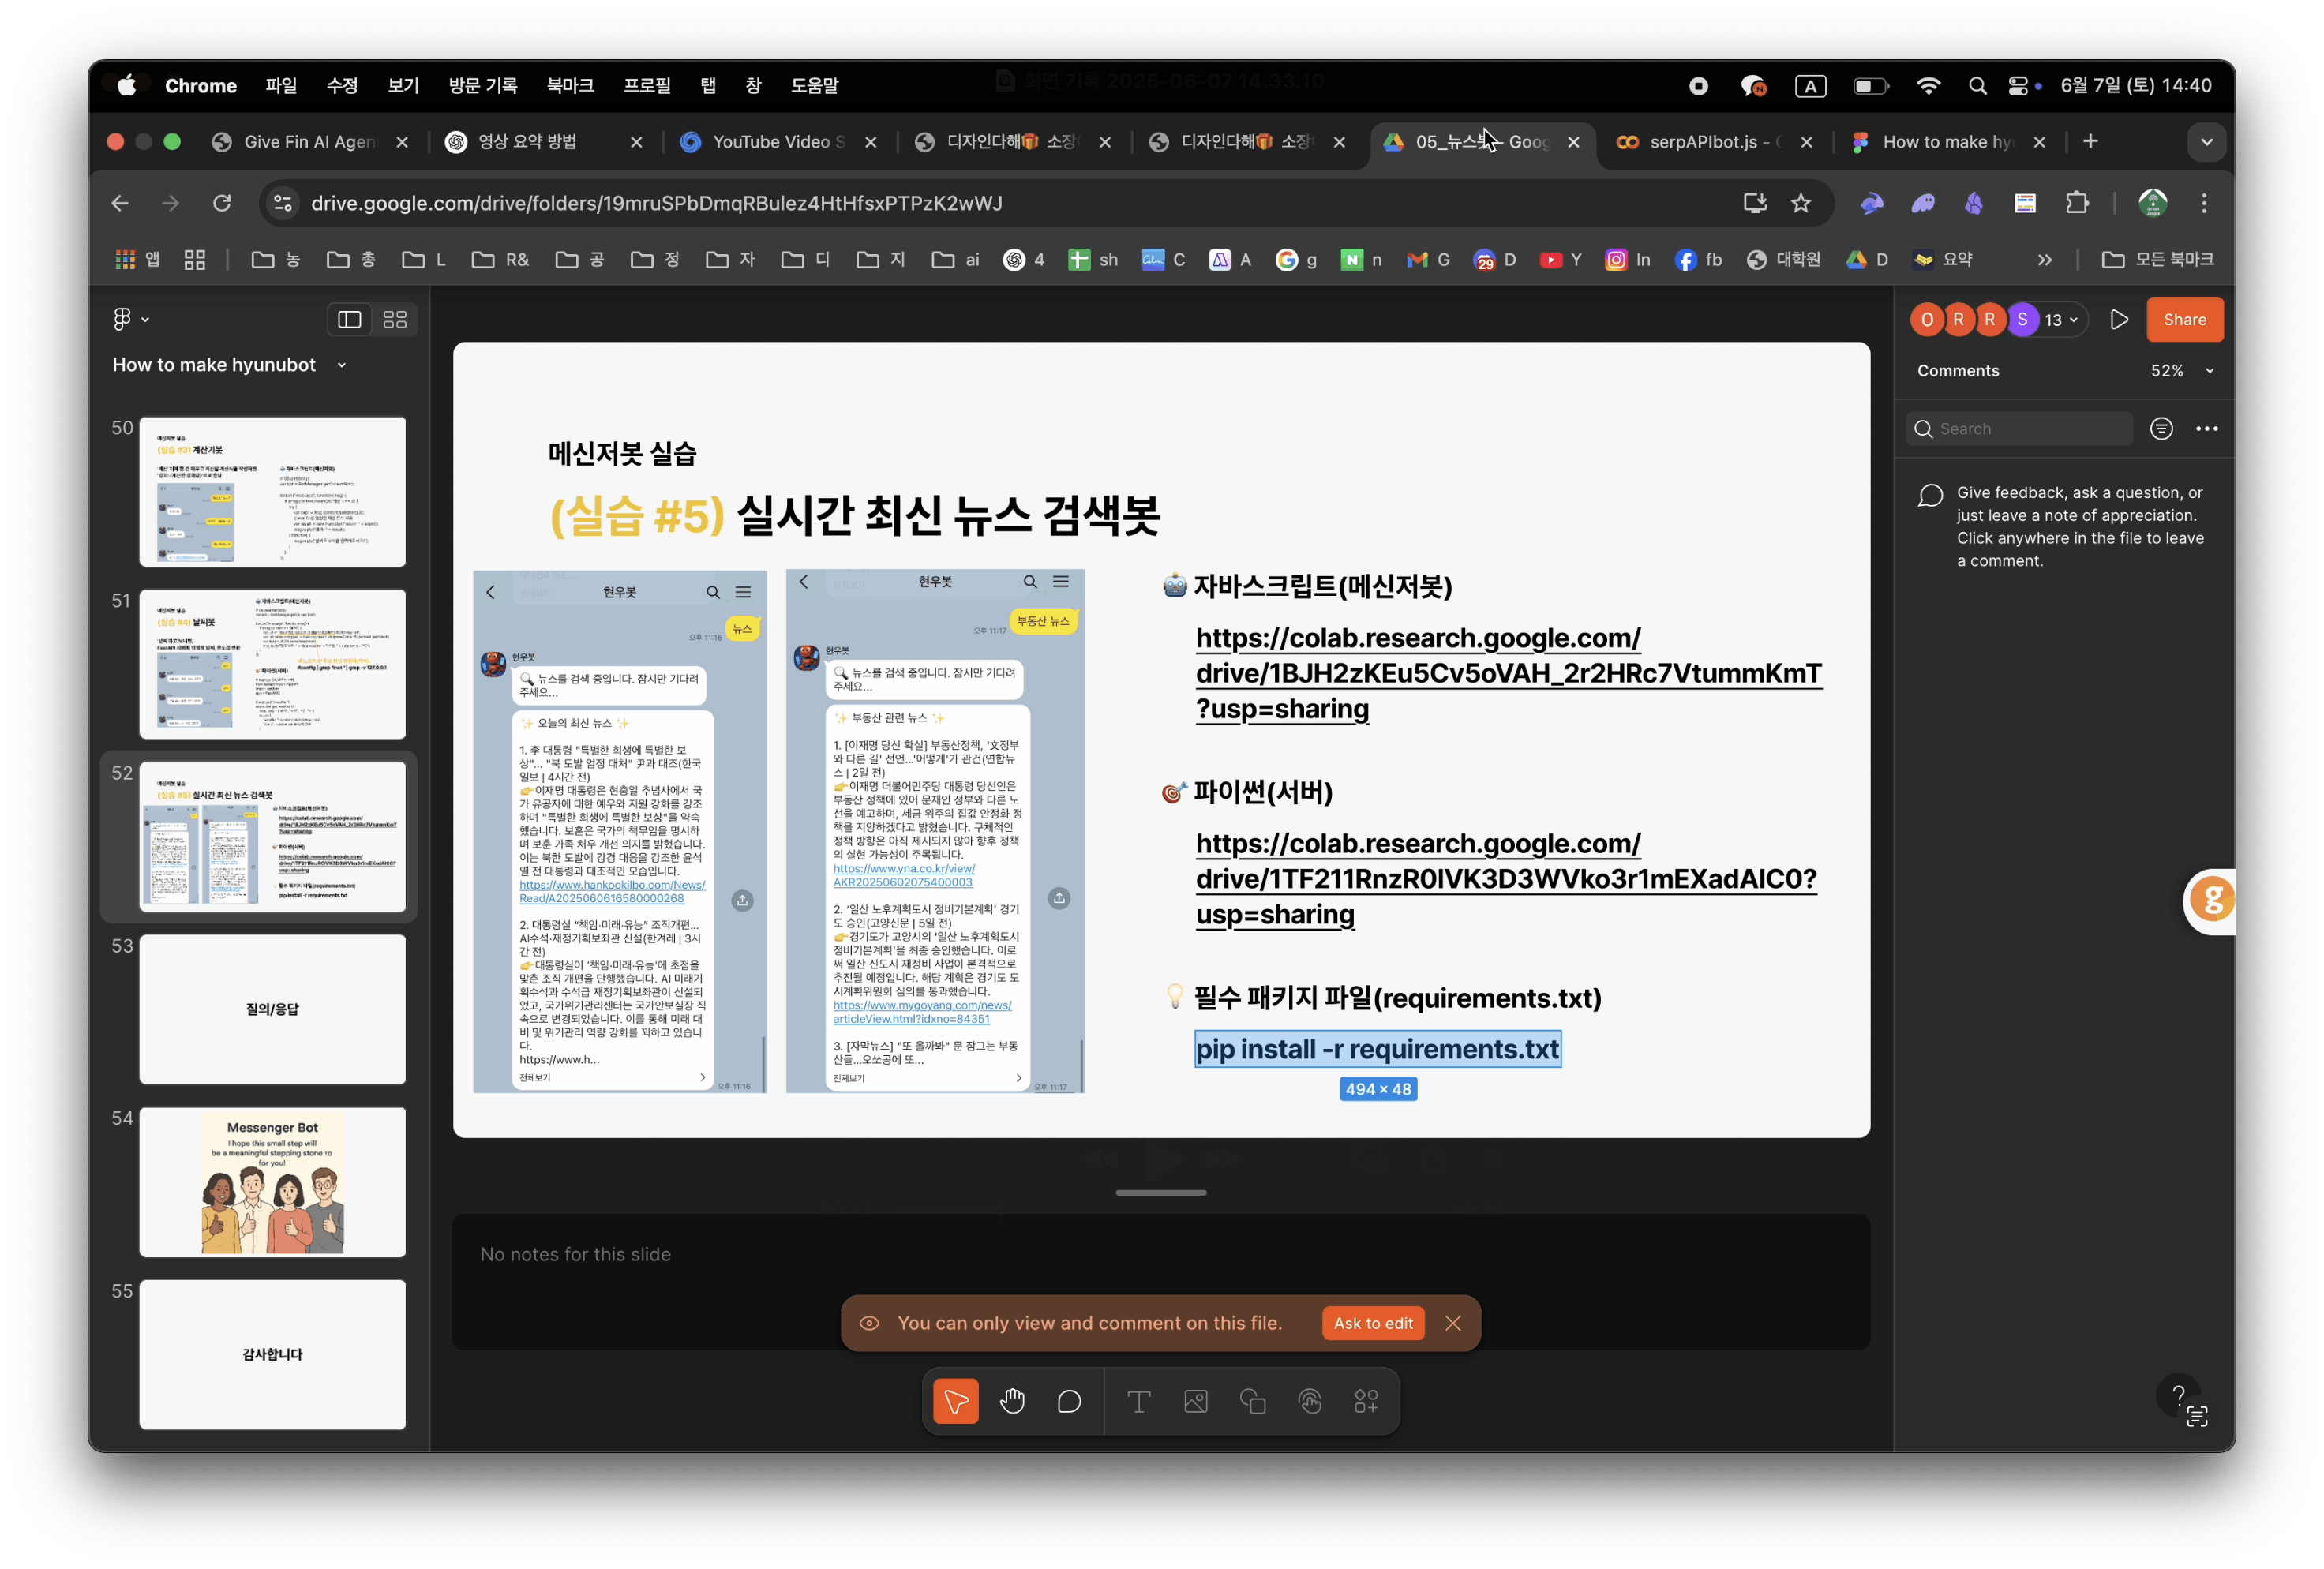
Task: Open the 파일 menu in menu bar
Action: click(281, 86)
